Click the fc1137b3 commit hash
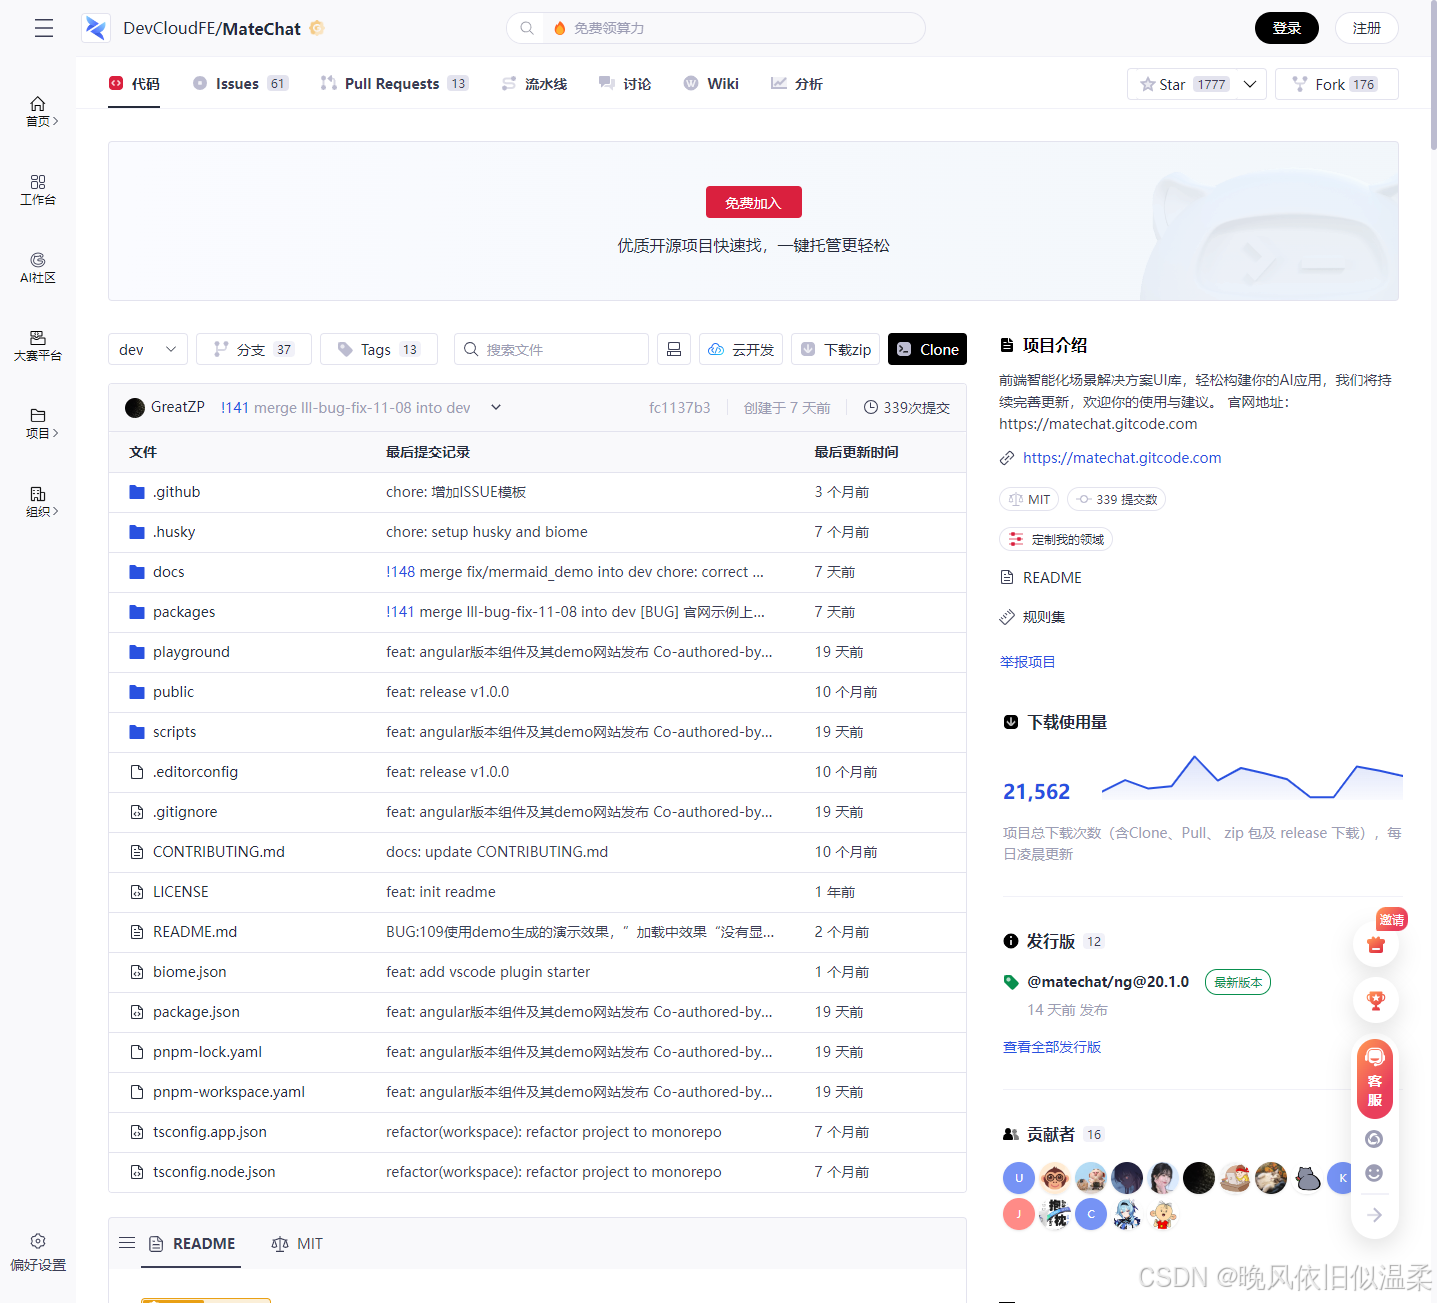Viewport: 1437px width, 1303px height. [680, 407]
